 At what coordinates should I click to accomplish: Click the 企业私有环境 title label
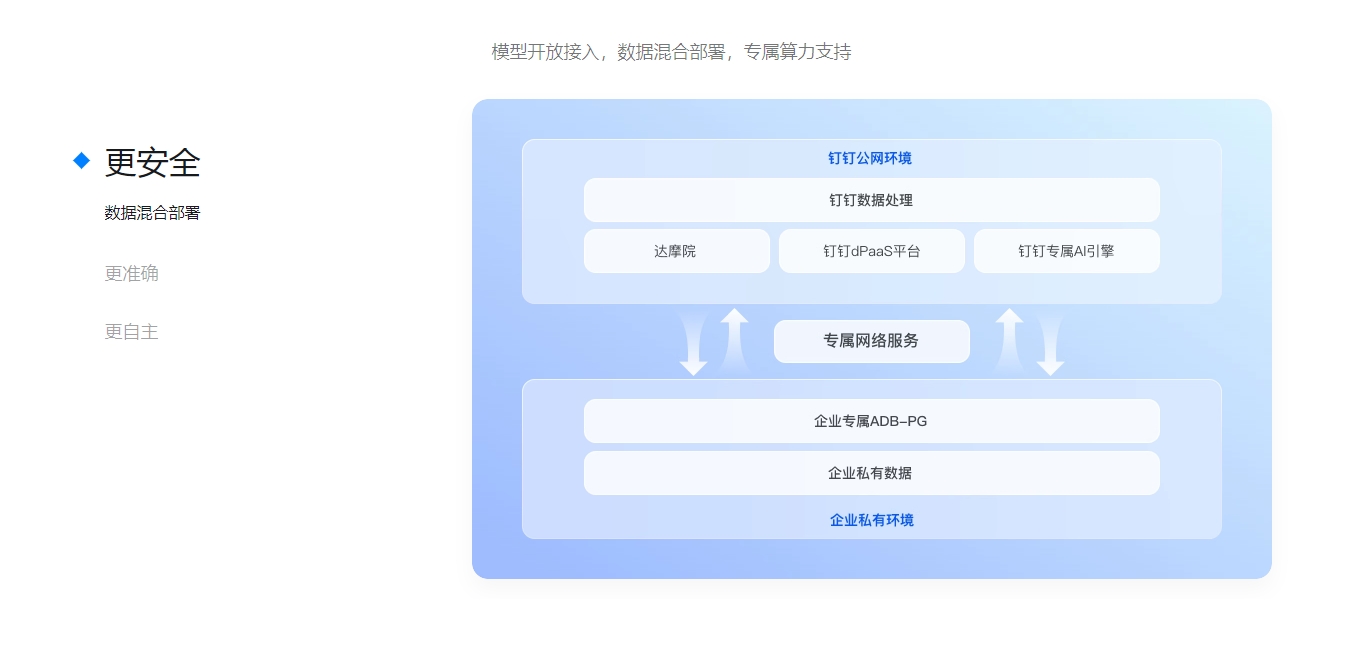(x=871, y=520)
